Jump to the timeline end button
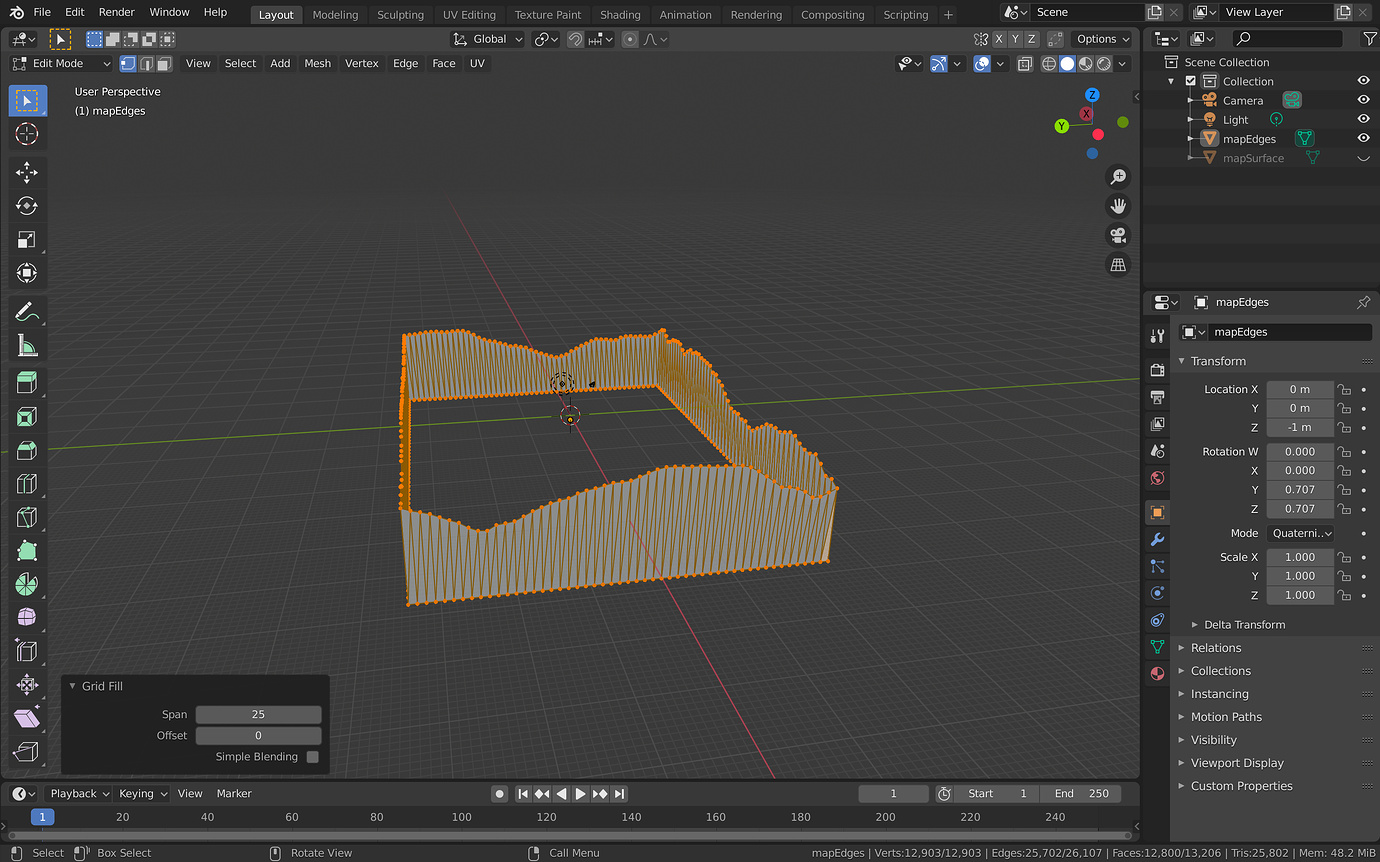This screenshot has height=862, width=1380. tap(619, 793)
